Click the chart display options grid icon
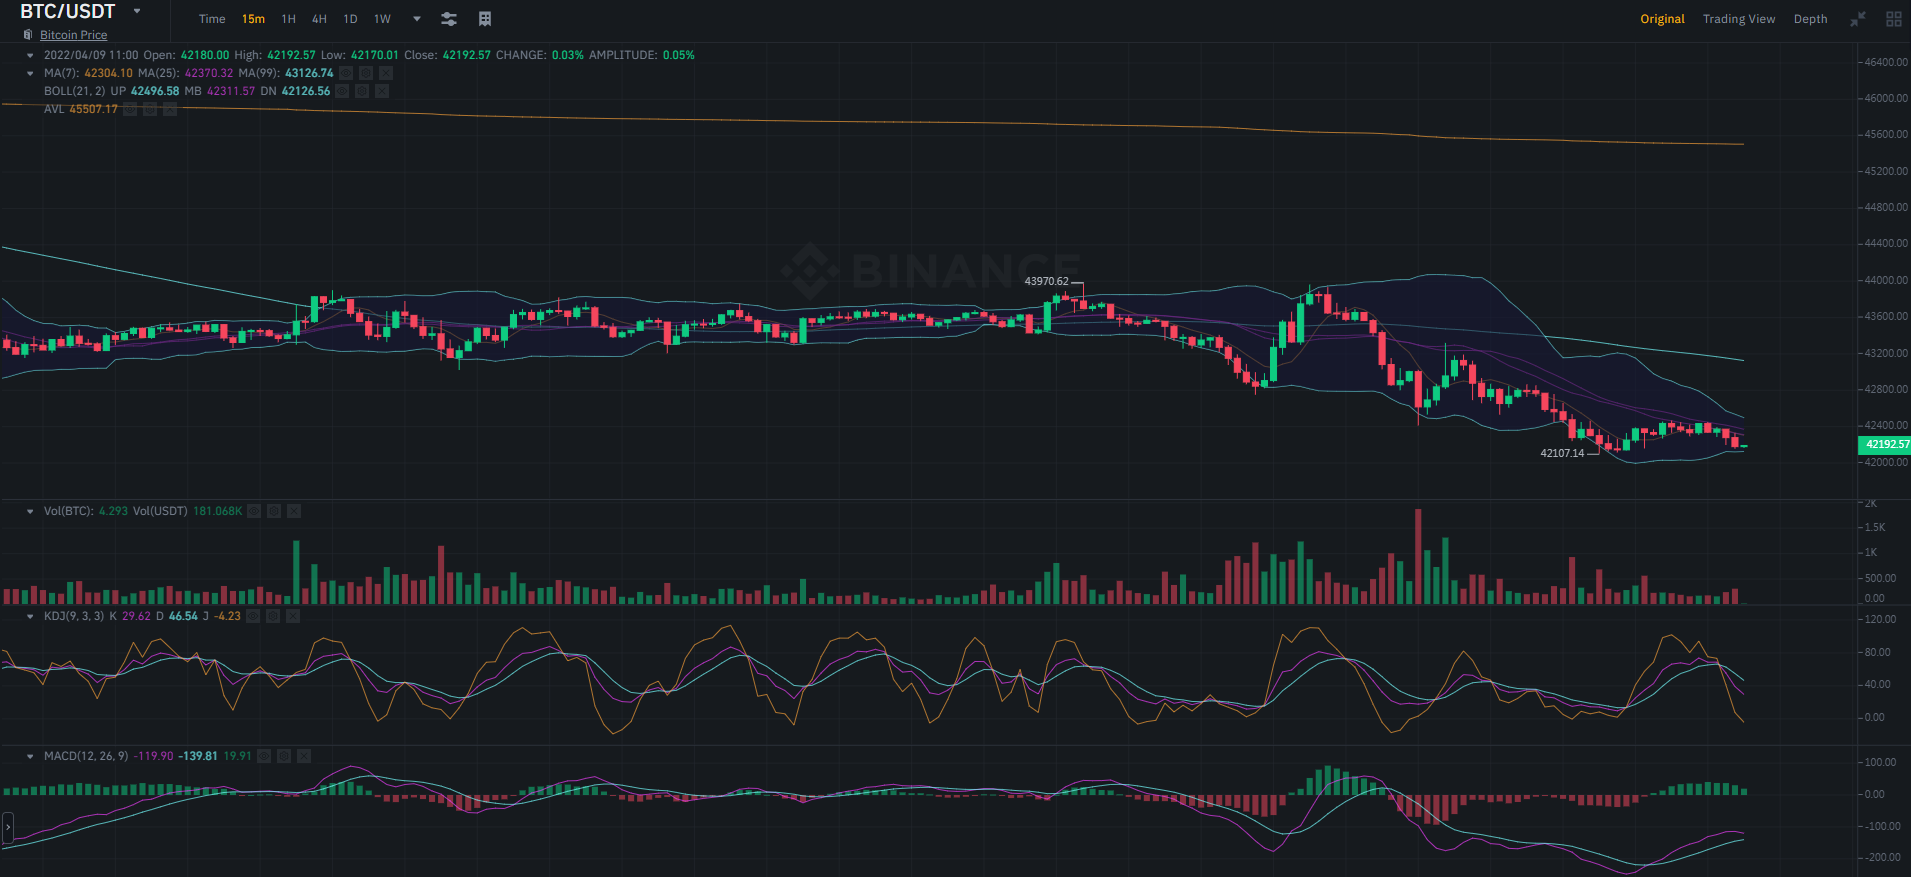Image resolution: width=1911 pixels, height=877 pixels. coord(485,19)
